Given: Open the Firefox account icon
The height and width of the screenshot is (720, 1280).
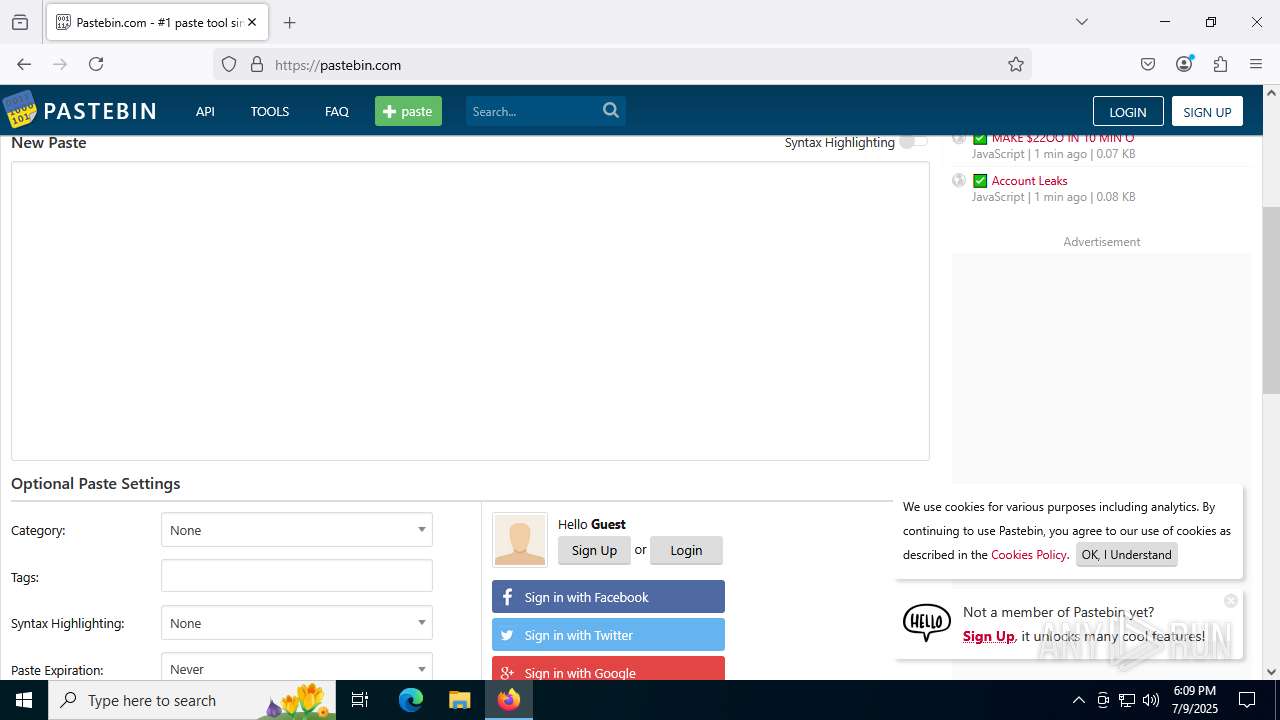Looking at the screenshot, I should pos(1184,64).
